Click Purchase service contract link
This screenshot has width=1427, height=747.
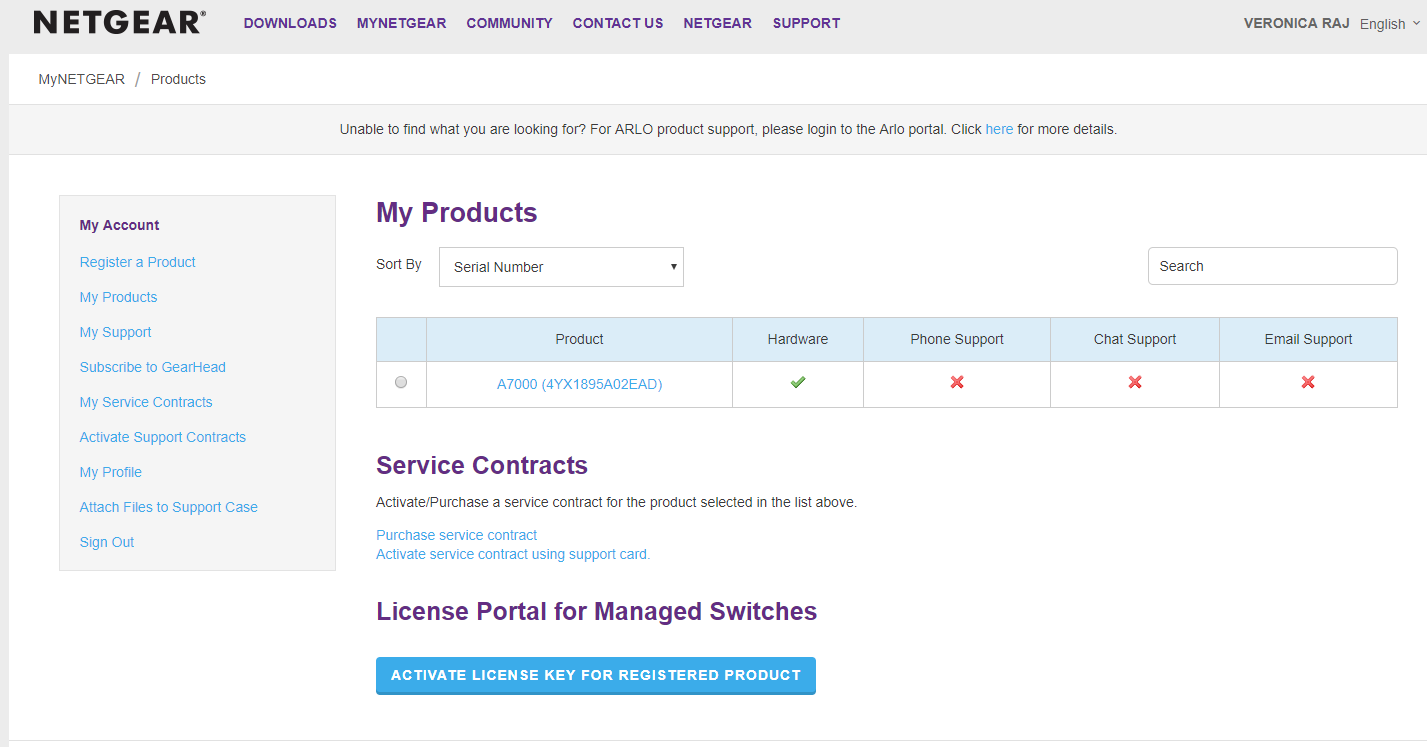click(x=456, y=535)
